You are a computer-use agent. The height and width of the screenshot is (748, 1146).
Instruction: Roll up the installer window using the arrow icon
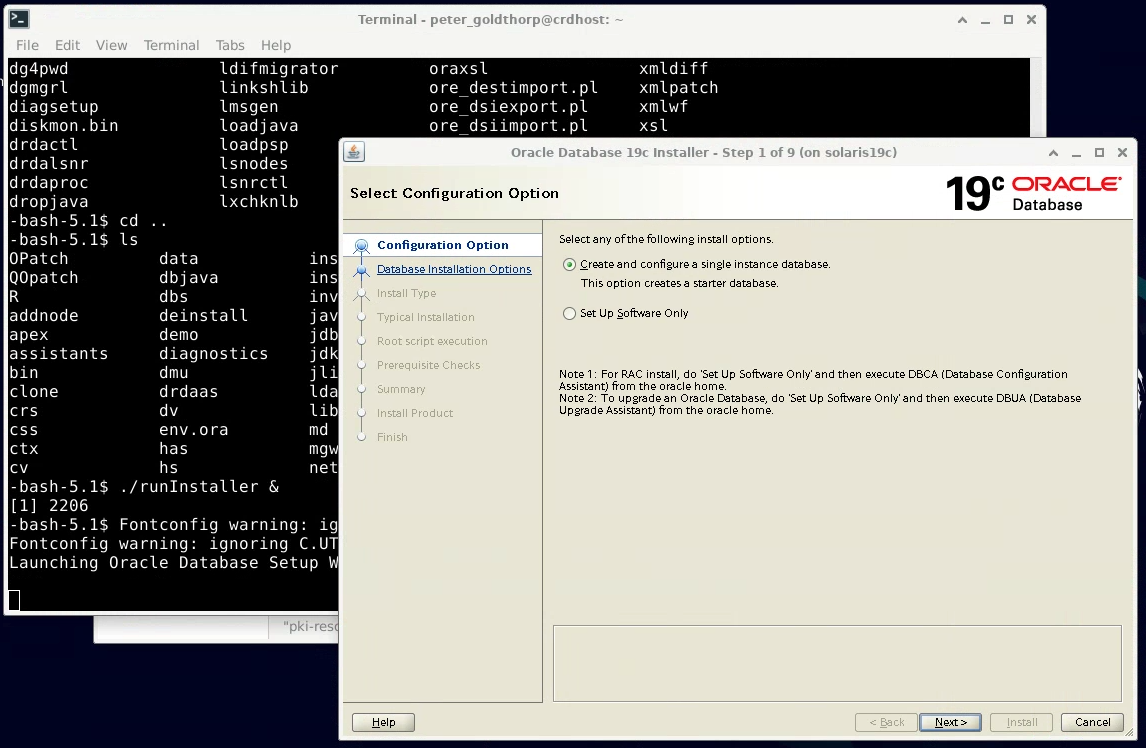1052,153
